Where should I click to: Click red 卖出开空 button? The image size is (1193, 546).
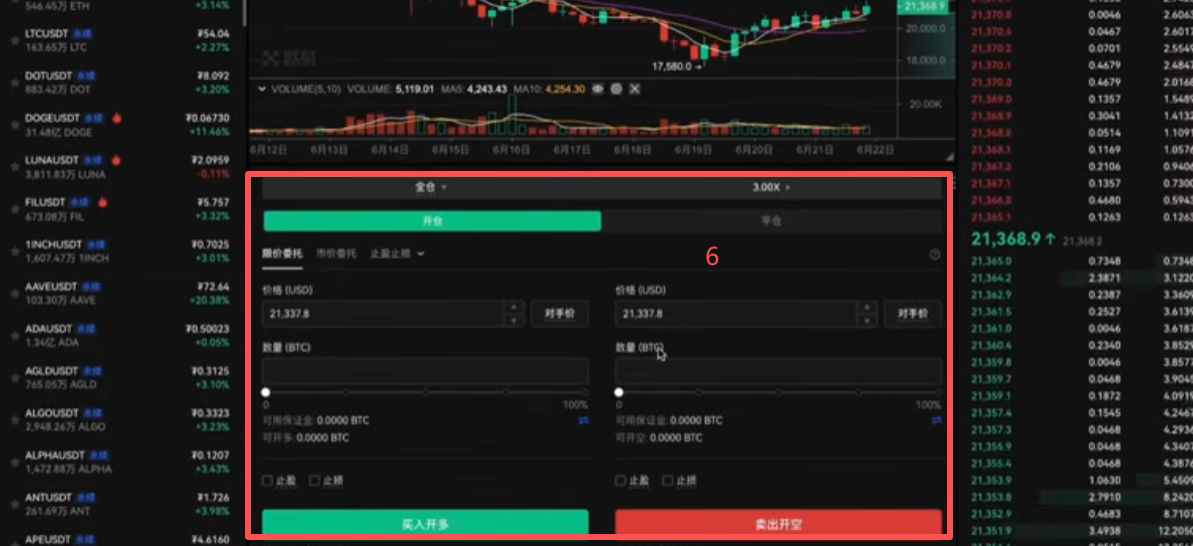[778, 523]
